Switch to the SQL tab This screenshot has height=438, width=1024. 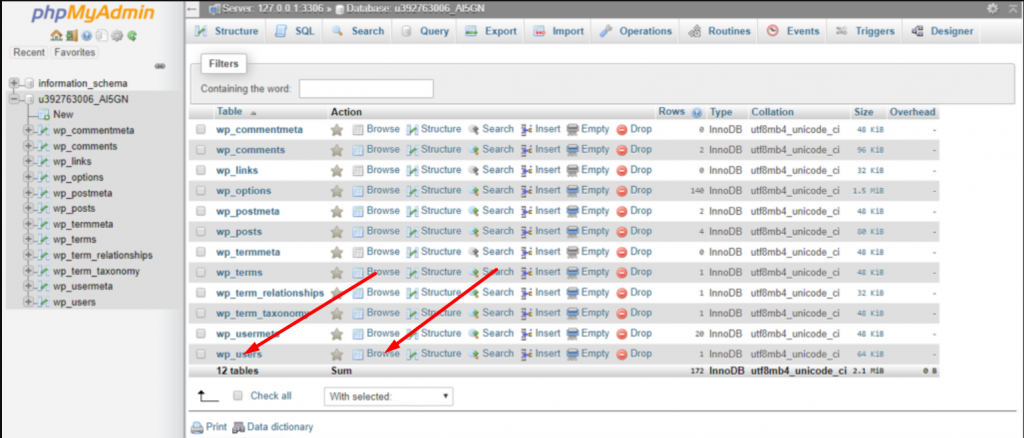[294, 31]
